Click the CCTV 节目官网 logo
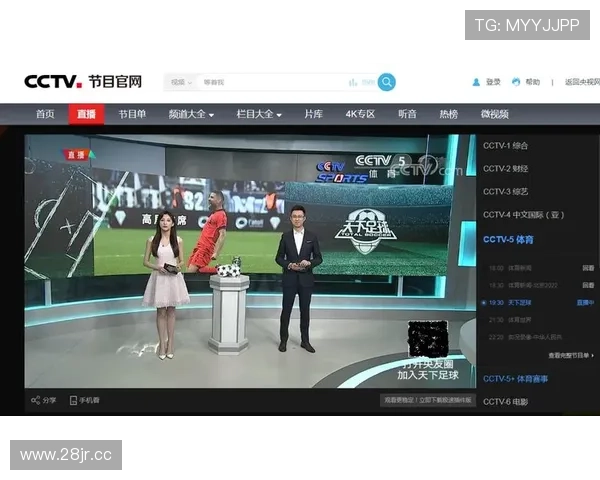 (x=83, y=82)
